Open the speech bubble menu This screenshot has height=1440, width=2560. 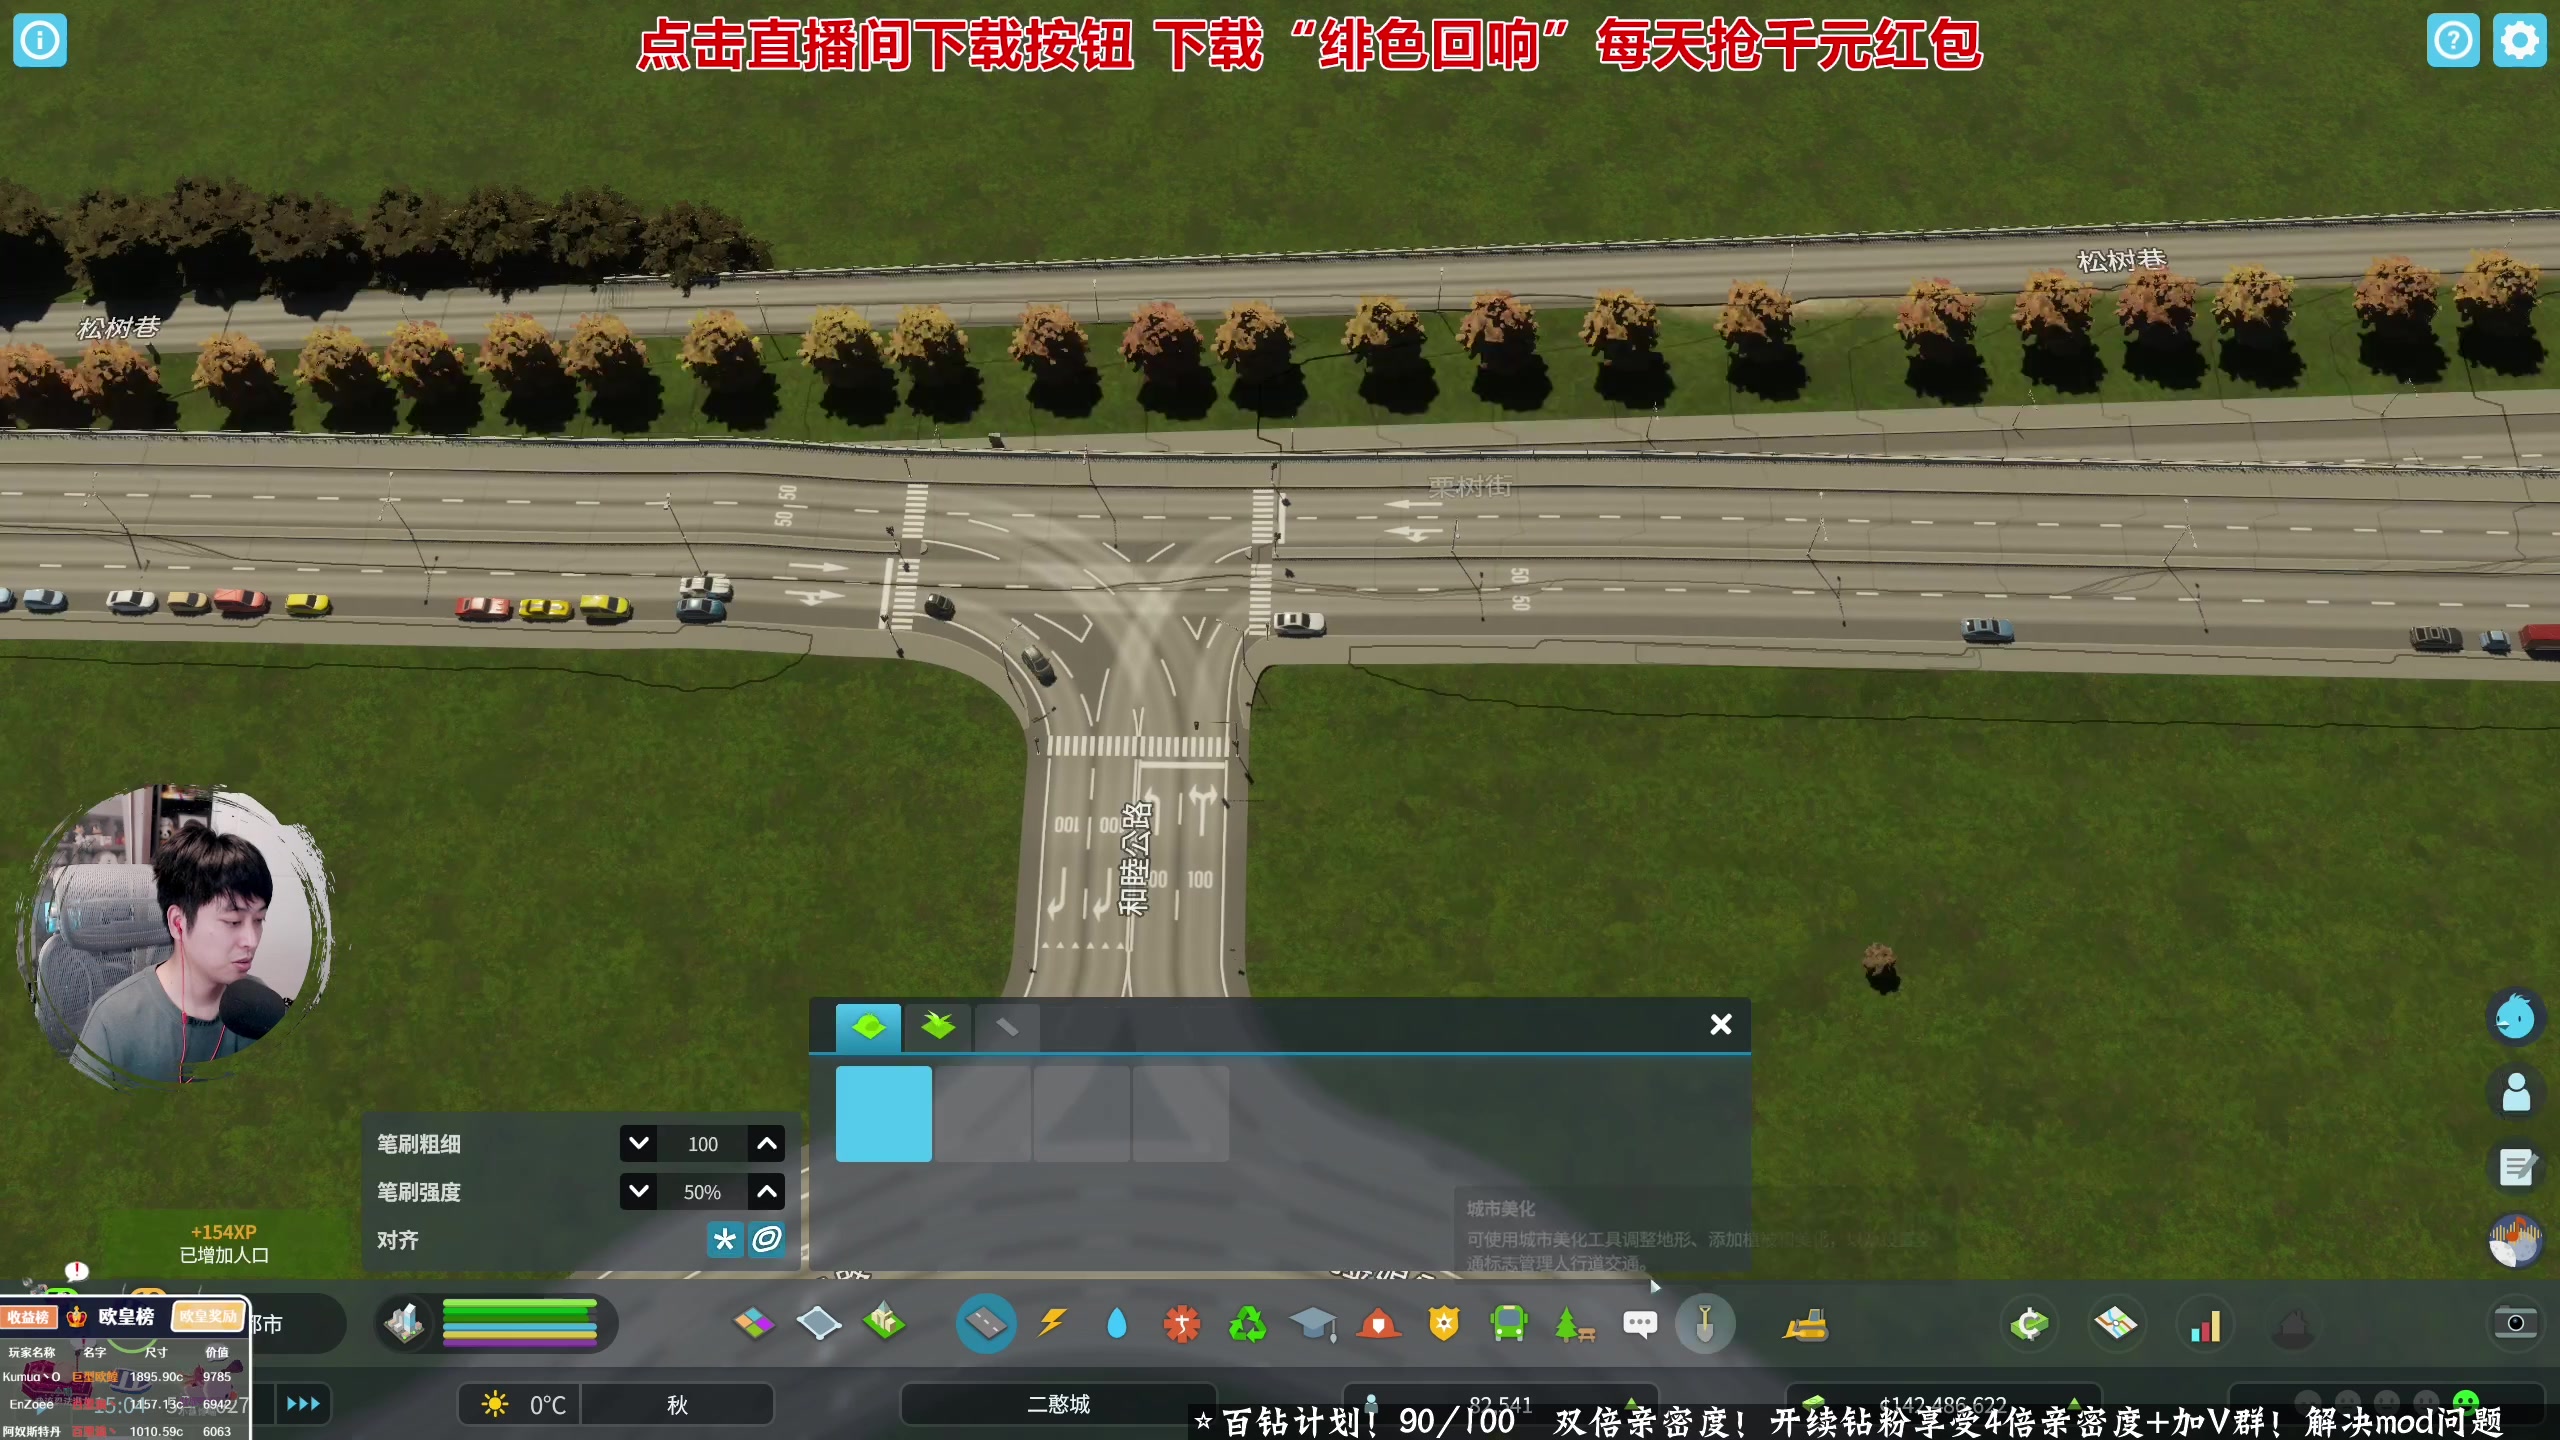(x=1640, y=1324)
